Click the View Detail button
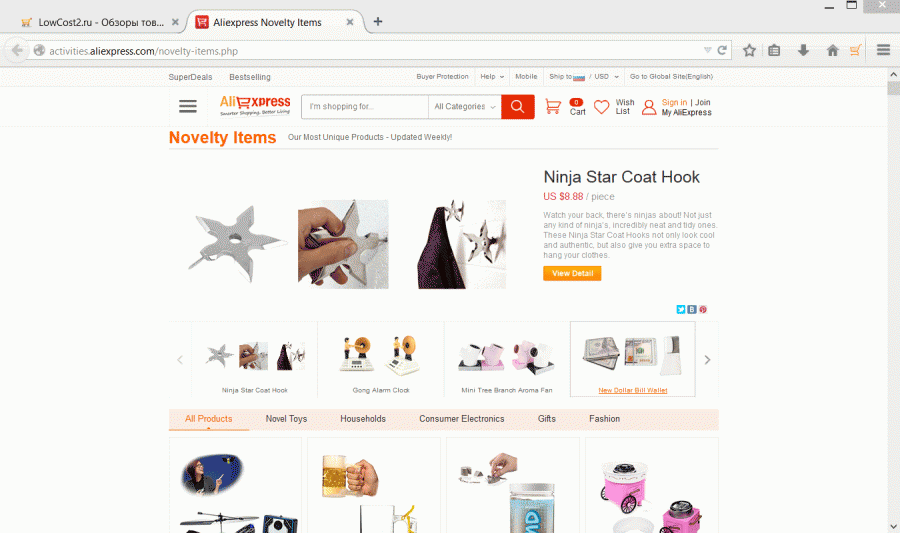The image size is (900, 533). tap(572, 274)
